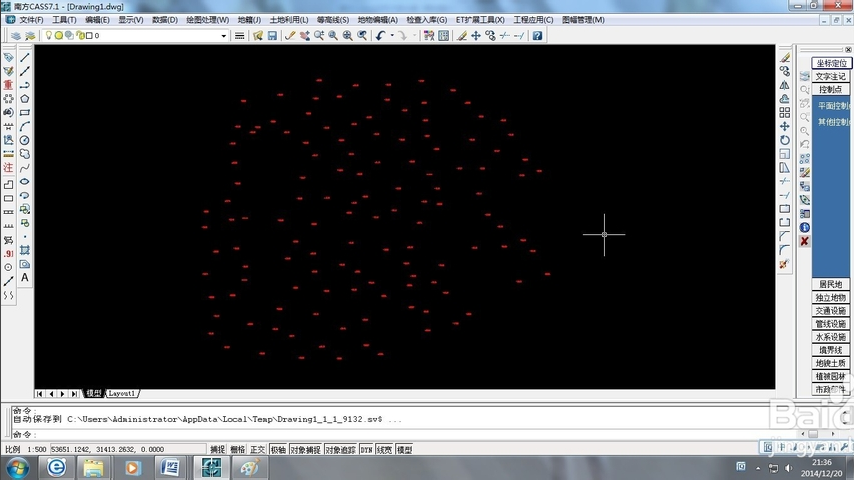This screenshot has width=854, height=480.
Task: Toggle 栅格 grid display
Action: [x=237, y=449]
